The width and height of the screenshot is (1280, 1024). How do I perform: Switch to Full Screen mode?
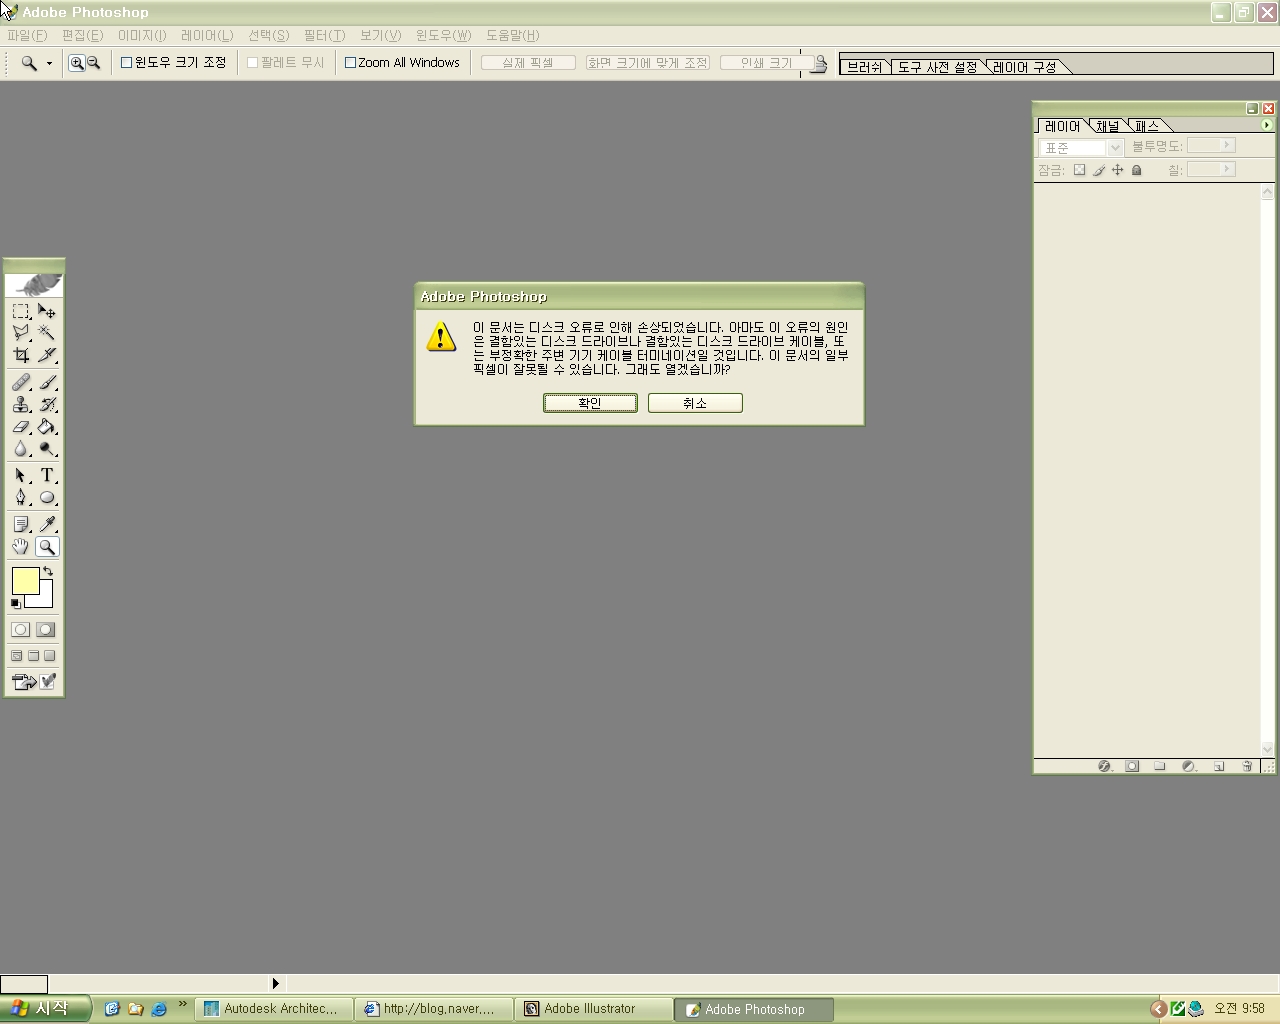[50, 656]
